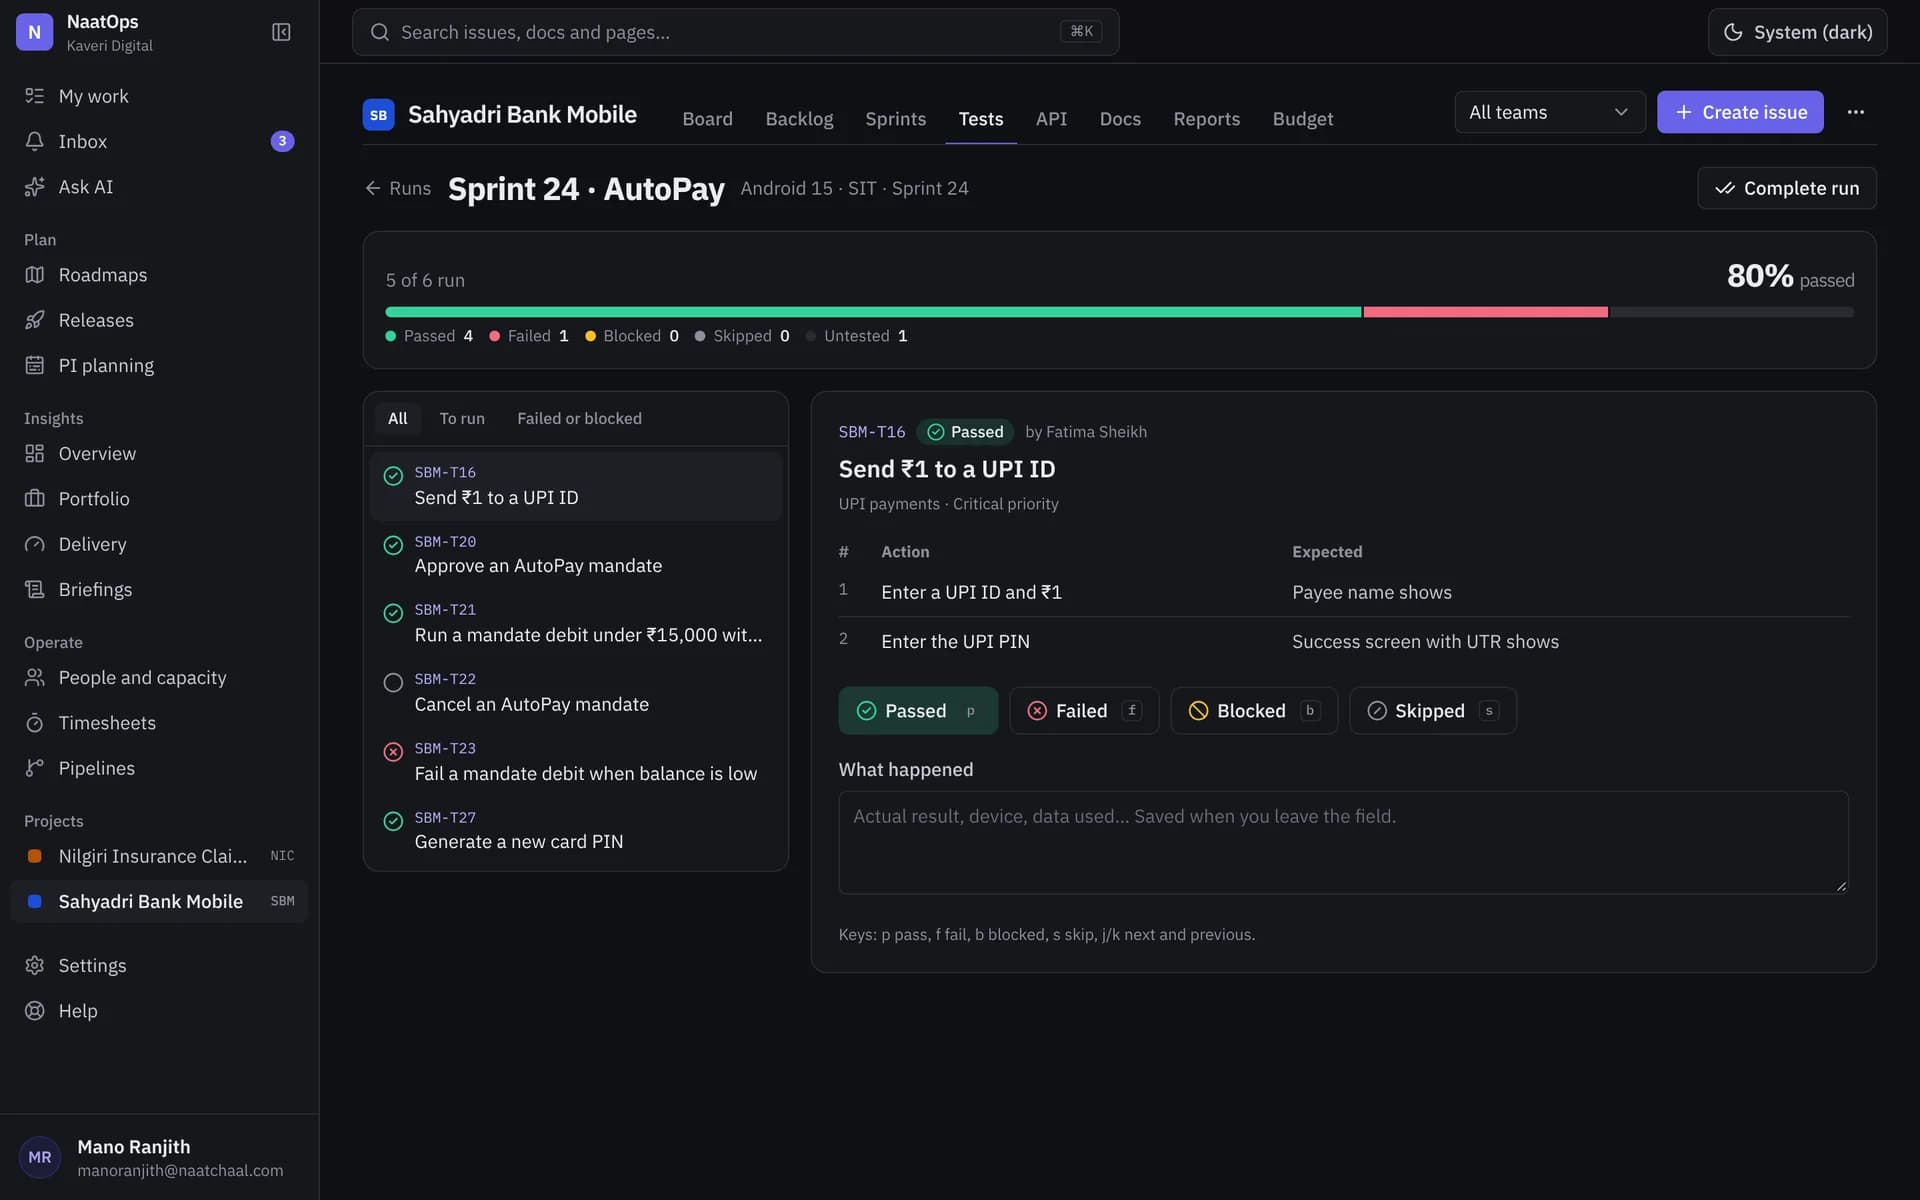Screen dimensions: 1920x1200
Task: Click the red failed progress bar segment
Action: pyautogui.click(x=1486, y=312)
